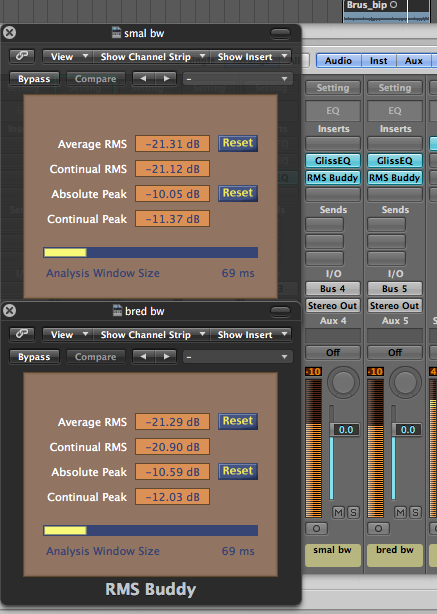
Task: Open GlissEQ insert on bred bw strip
Action: tap(395, 161)
